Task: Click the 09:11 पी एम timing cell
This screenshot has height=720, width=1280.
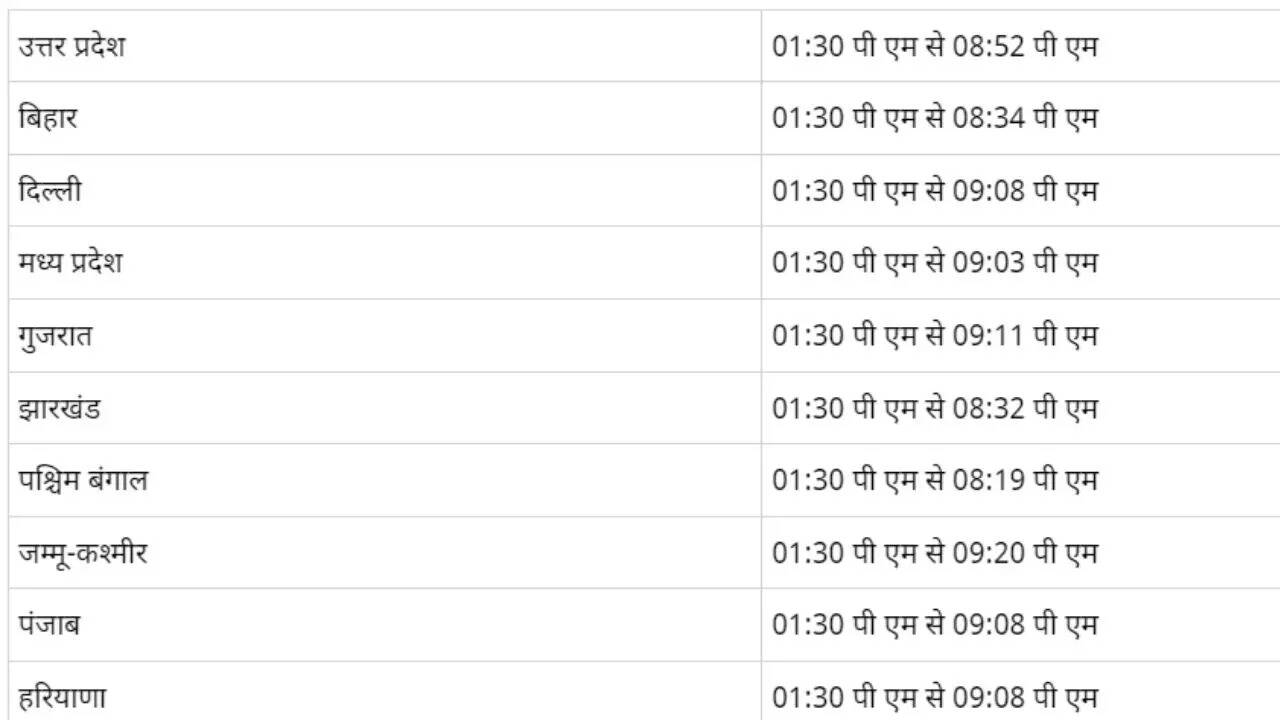Action: pos(934,335)
